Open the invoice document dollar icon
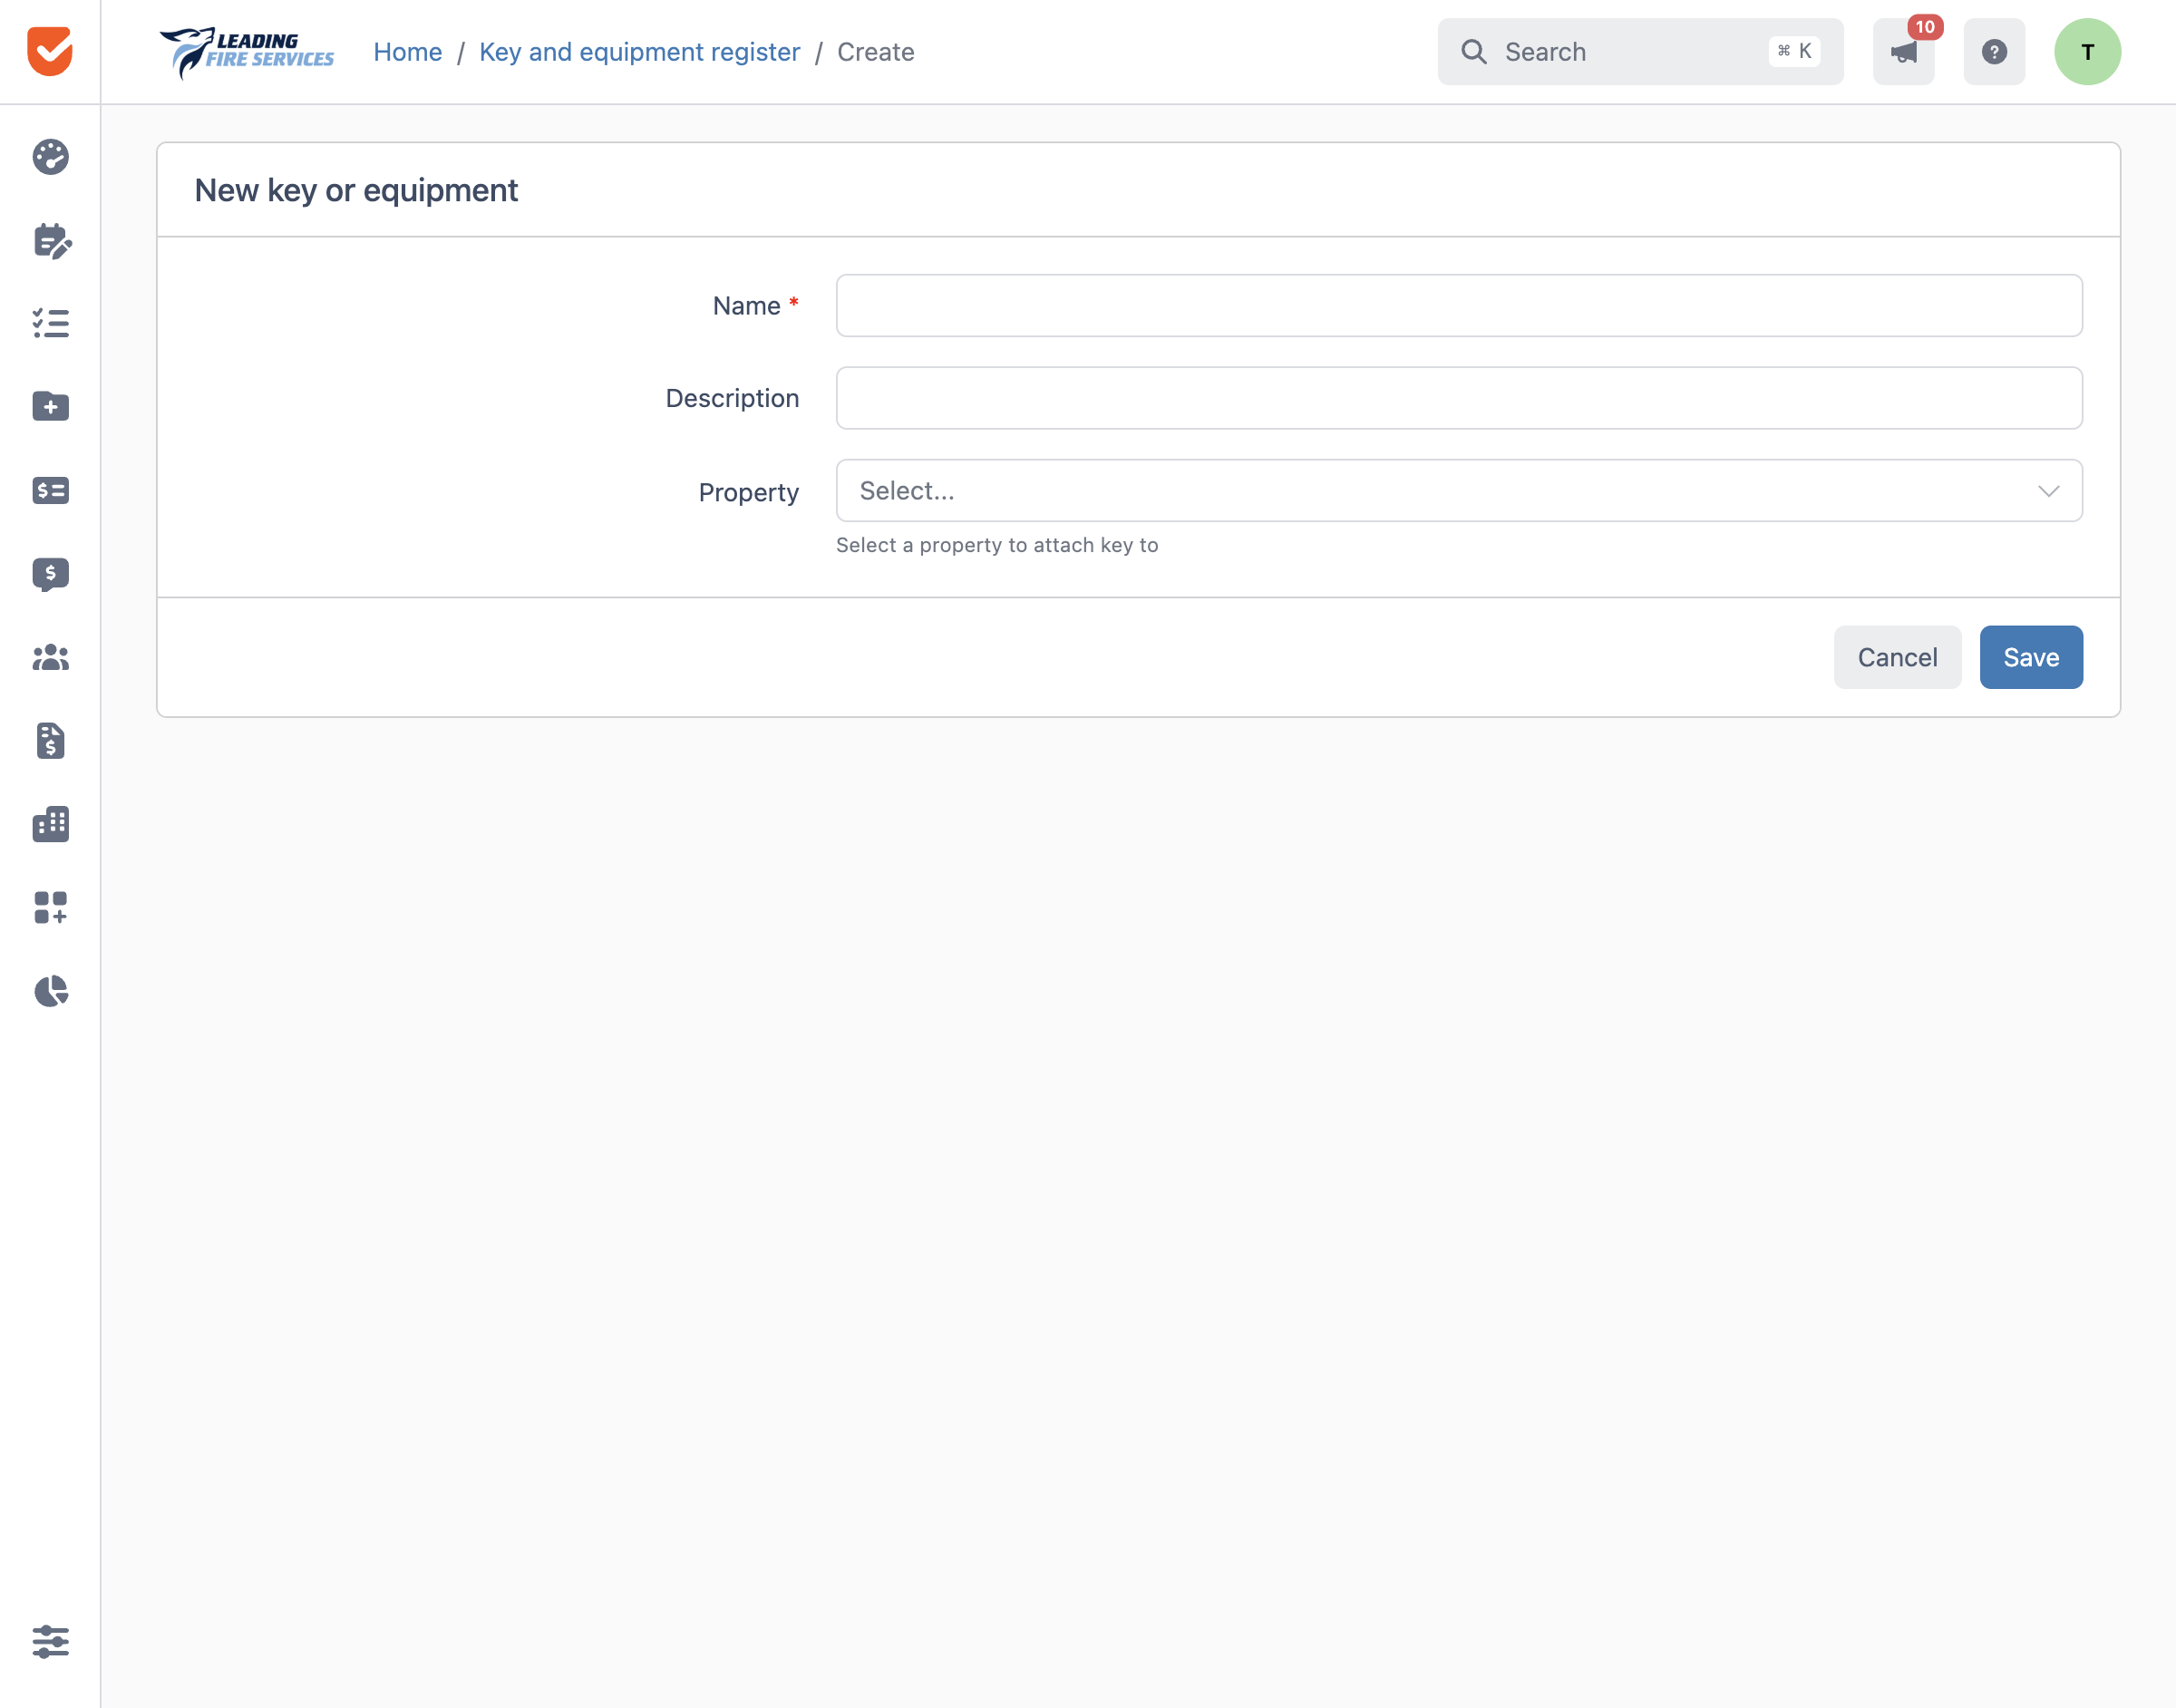Screen dimensions: 2176x1708 (50, 741)
